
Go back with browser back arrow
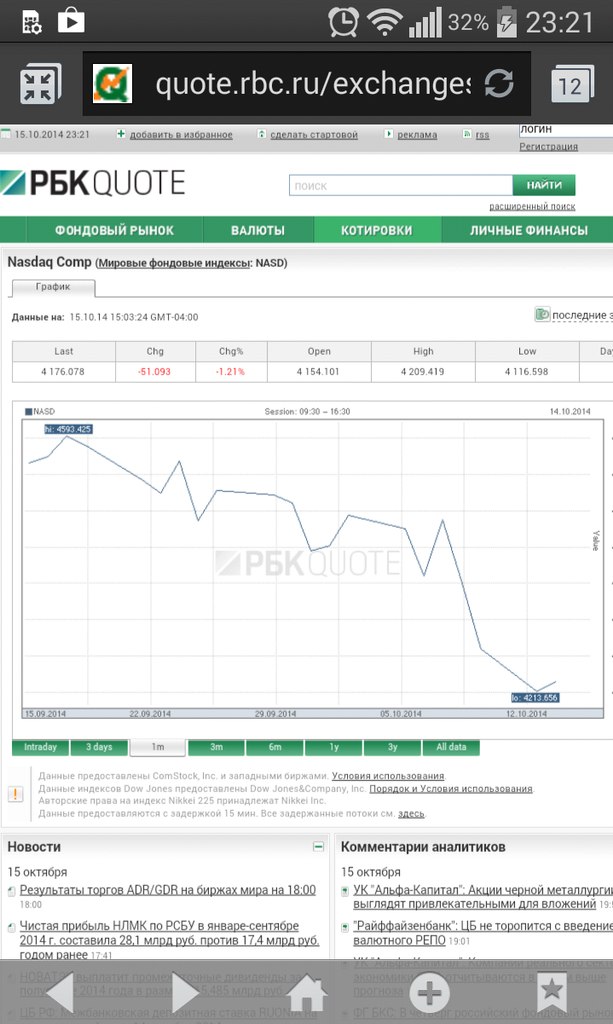point(61,993)
